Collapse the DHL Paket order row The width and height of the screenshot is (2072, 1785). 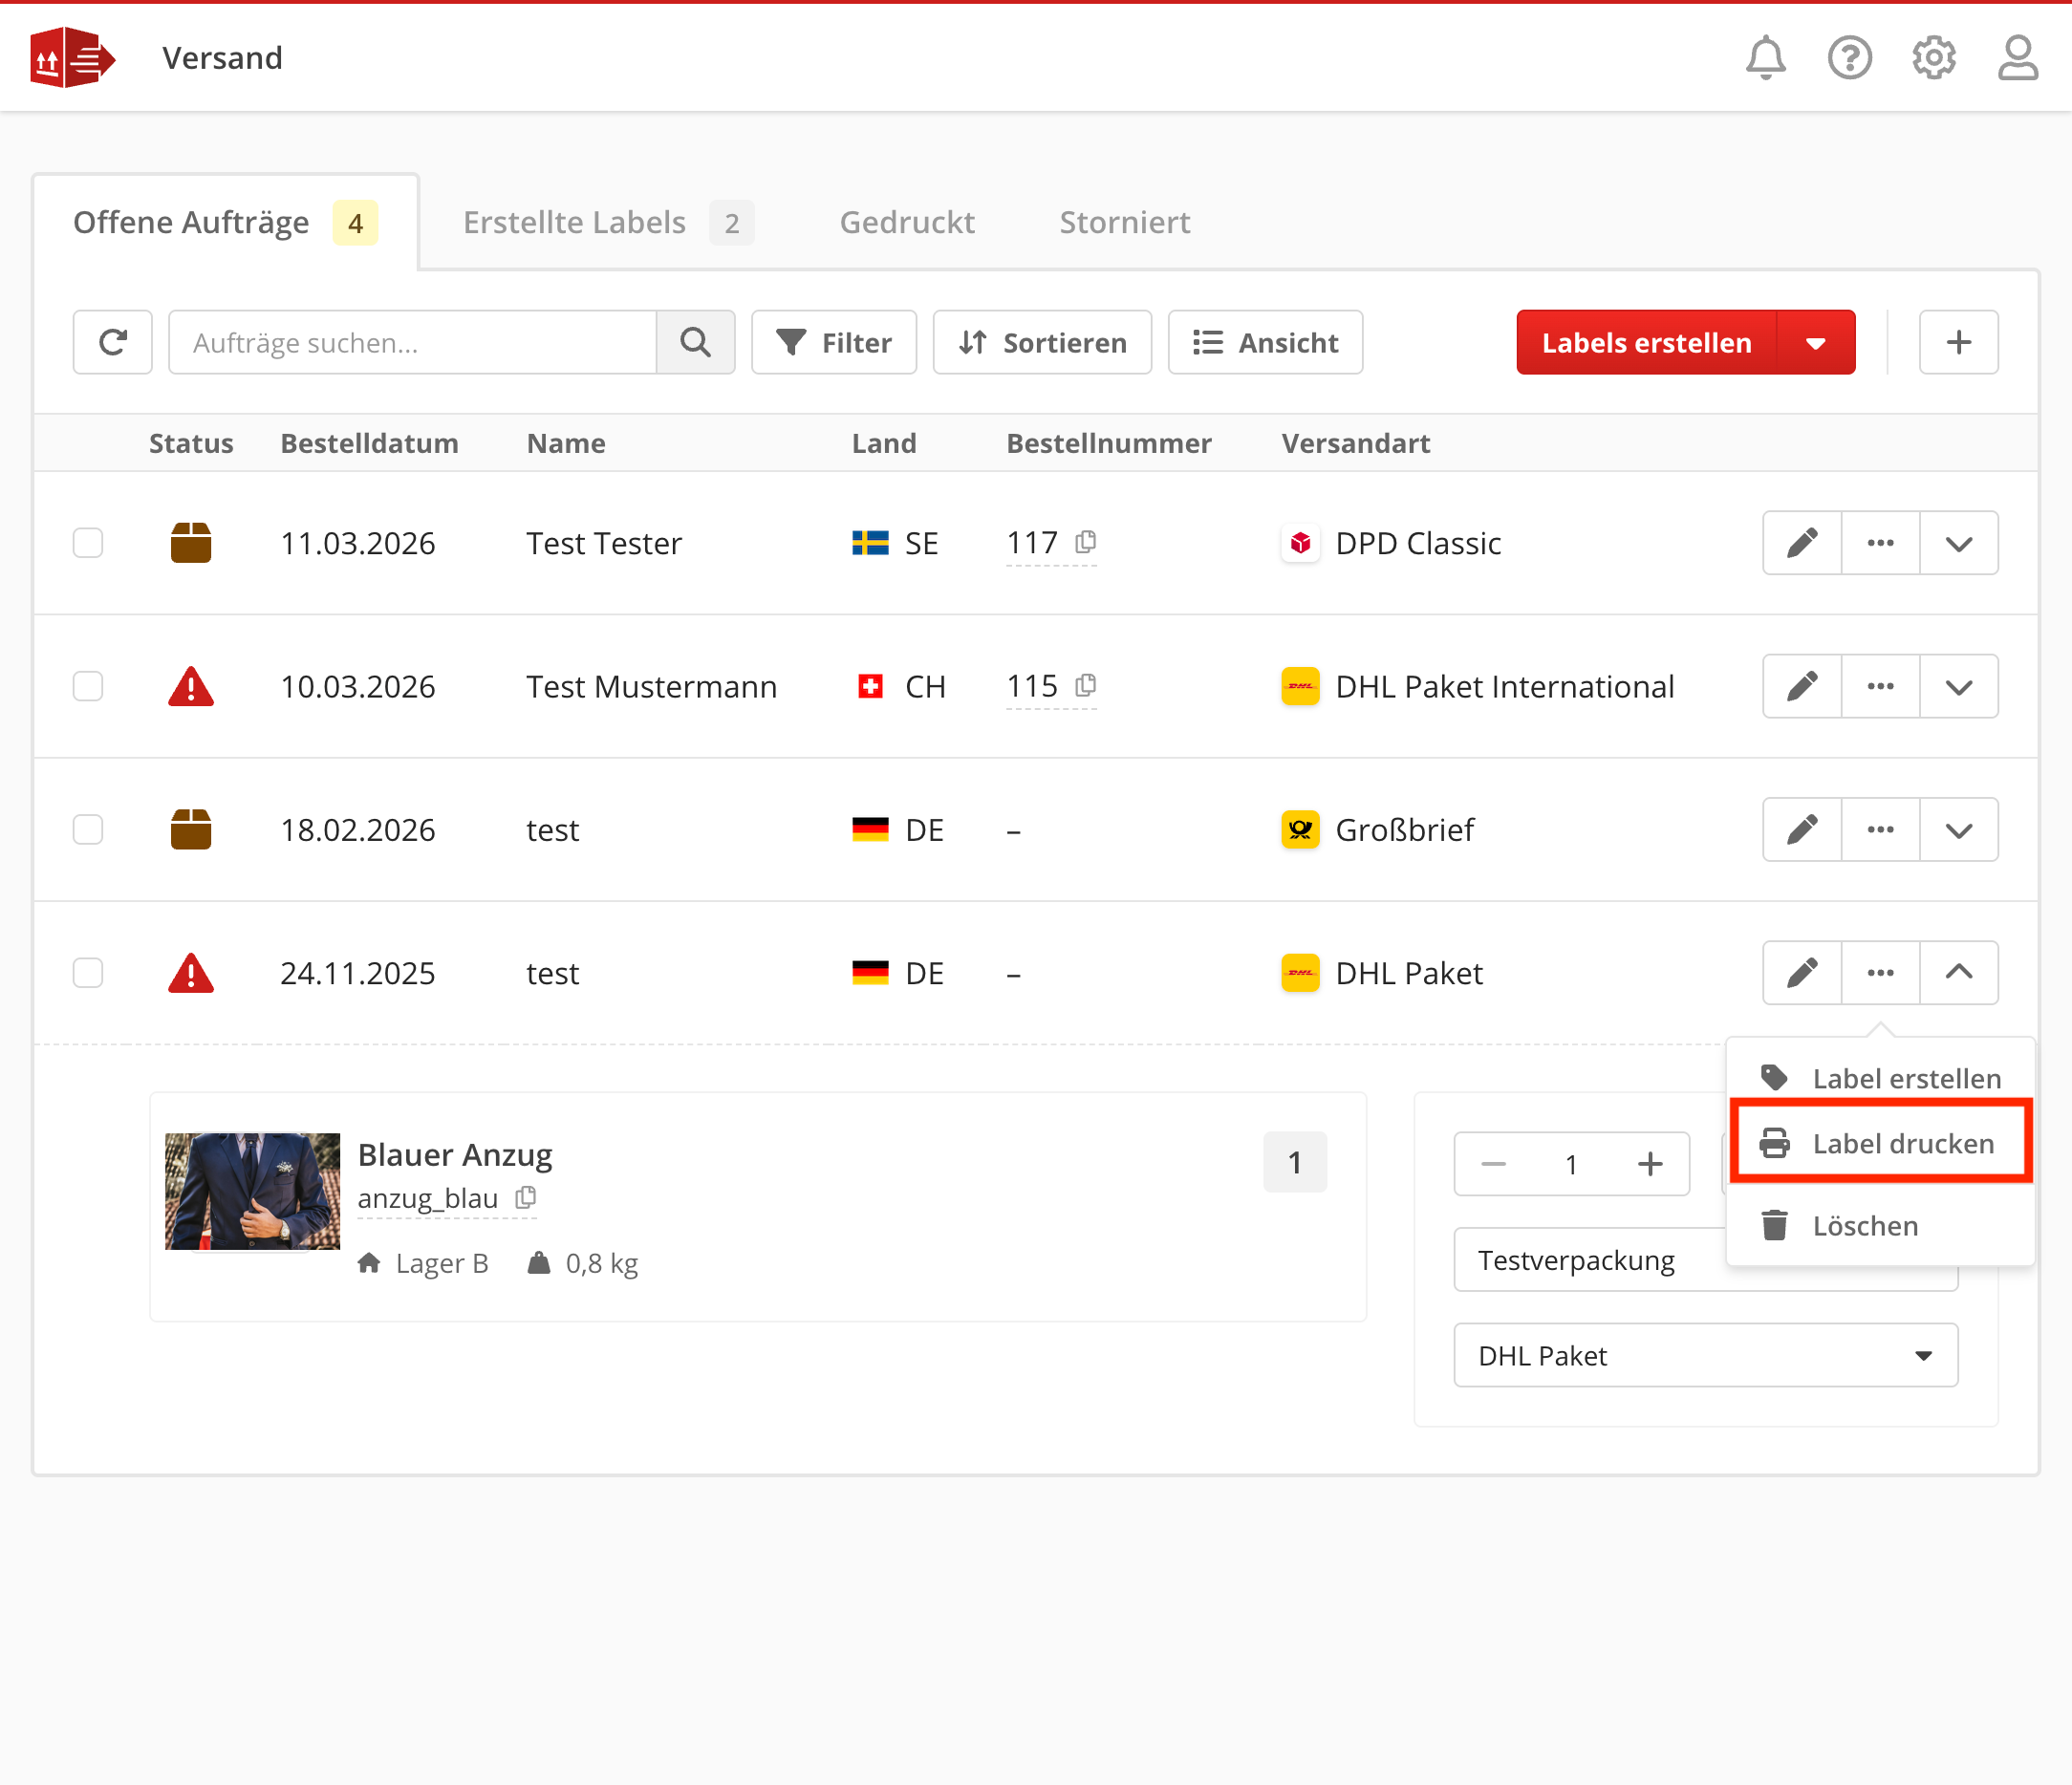point(1959,972)
